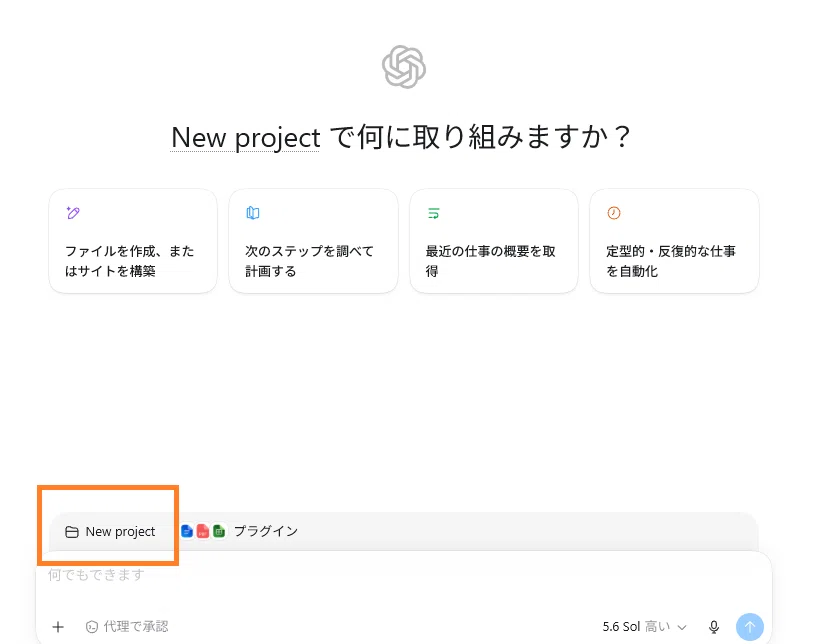Click the folder icon beside New project
The image size is (823, 644).
click(72, 532)
